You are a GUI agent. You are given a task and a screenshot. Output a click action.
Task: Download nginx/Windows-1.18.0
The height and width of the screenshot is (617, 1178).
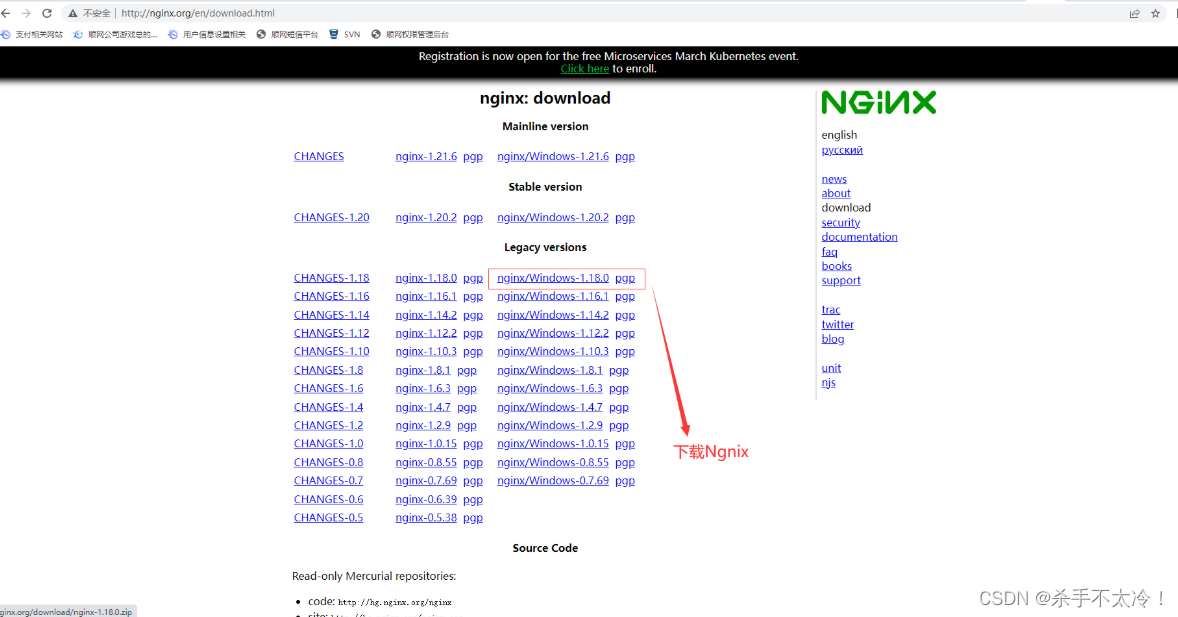[x=553, y=278]
